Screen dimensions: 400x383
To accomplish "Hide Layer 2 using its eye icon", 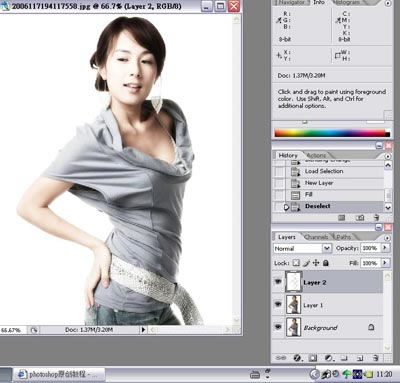I will coord(278,282).
